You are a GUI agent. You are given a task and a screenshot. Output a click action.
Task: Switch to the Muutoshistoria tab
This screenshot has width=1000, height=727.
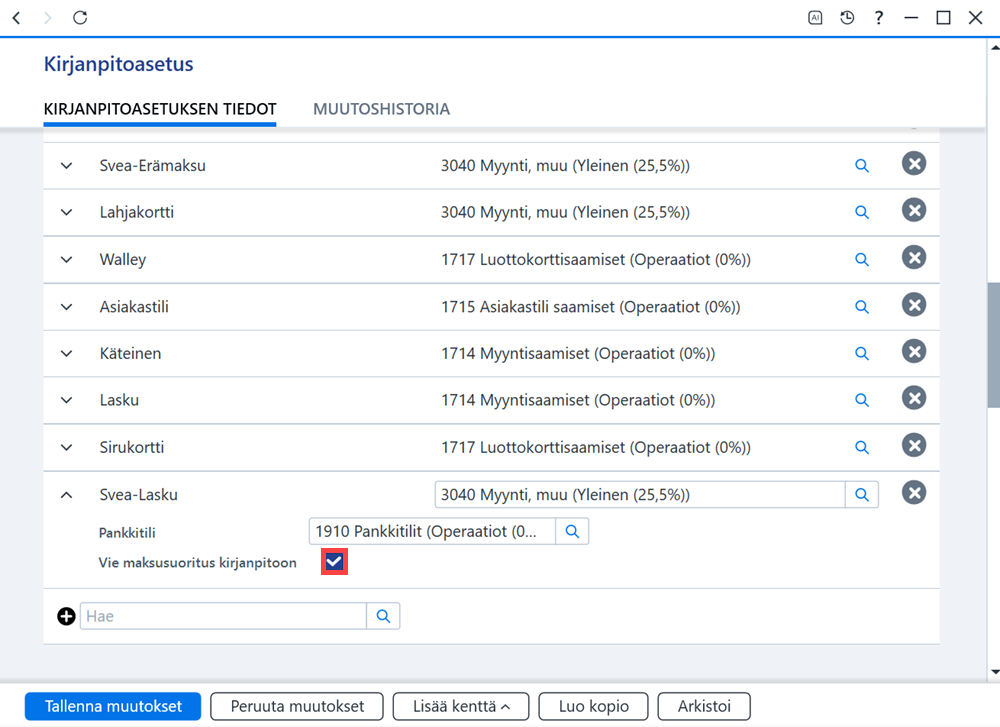[x=381, y=109]
